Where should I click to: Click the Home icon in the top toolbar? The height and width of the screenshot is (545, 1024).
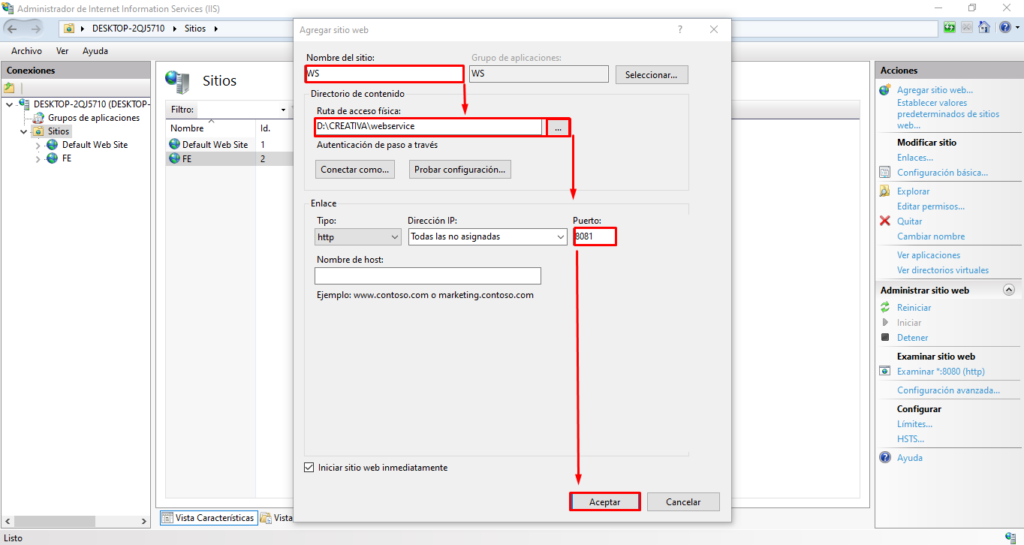984,27
